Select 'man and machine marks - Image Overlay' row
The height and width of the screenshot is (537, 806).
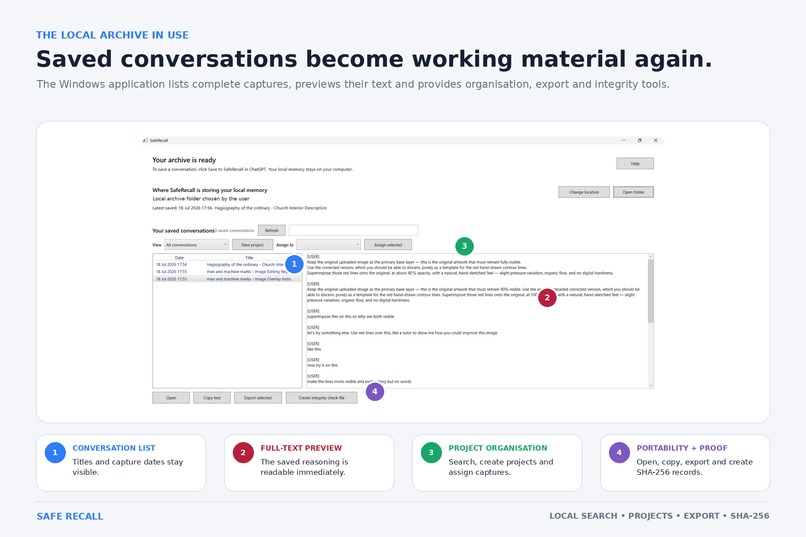227,279
